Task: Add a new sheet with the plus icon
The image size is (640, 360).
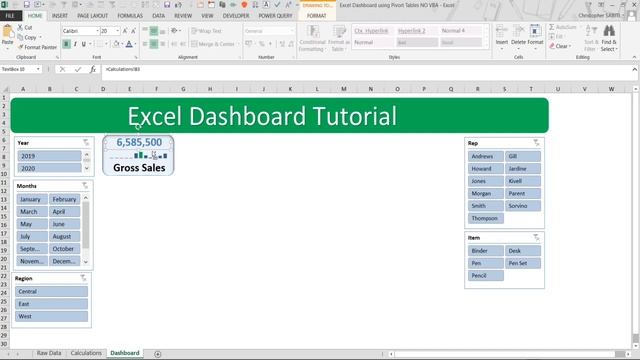Action: coord(158,354)
